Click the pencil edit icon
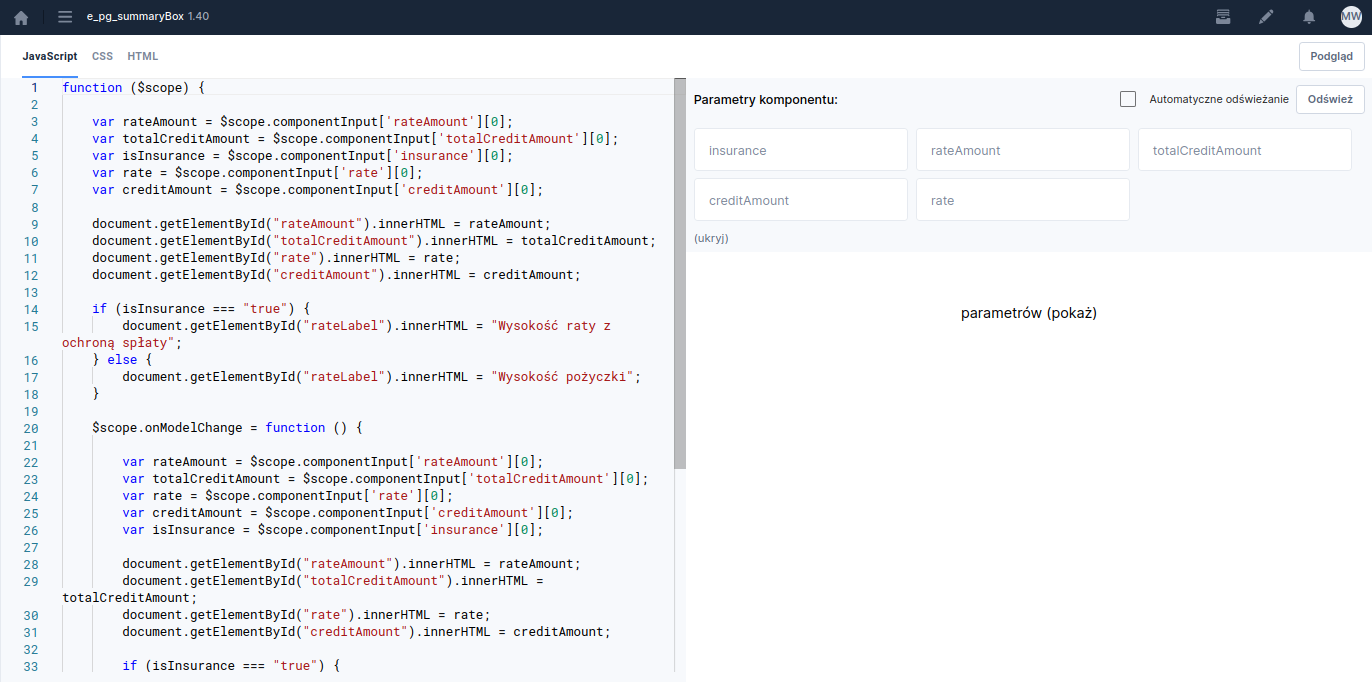The image size is (1372, 682). click(1266, 17)
